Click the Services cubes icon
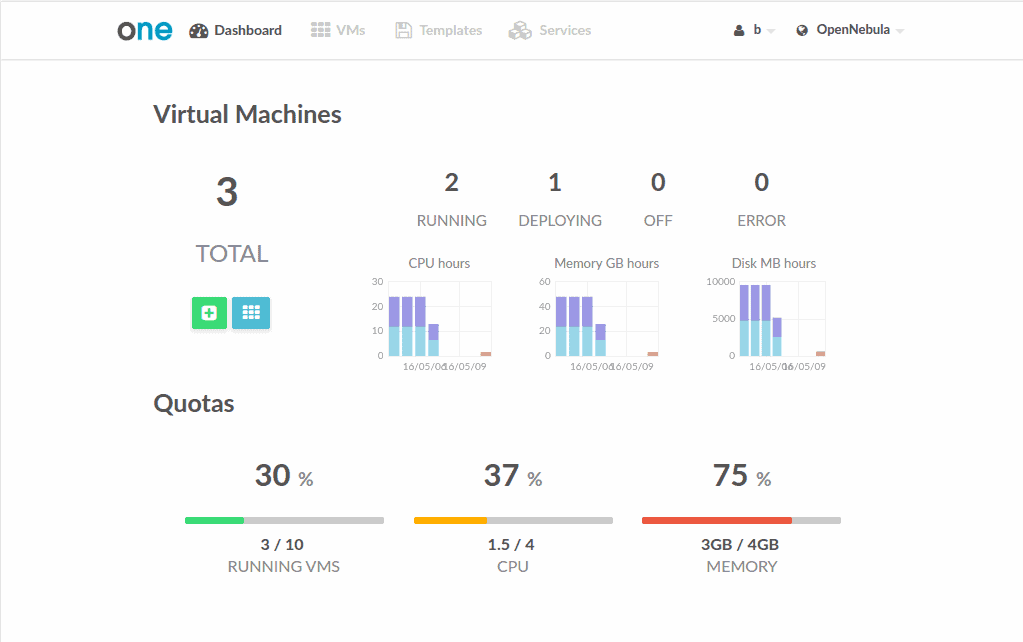 click(x=520, y=30)
